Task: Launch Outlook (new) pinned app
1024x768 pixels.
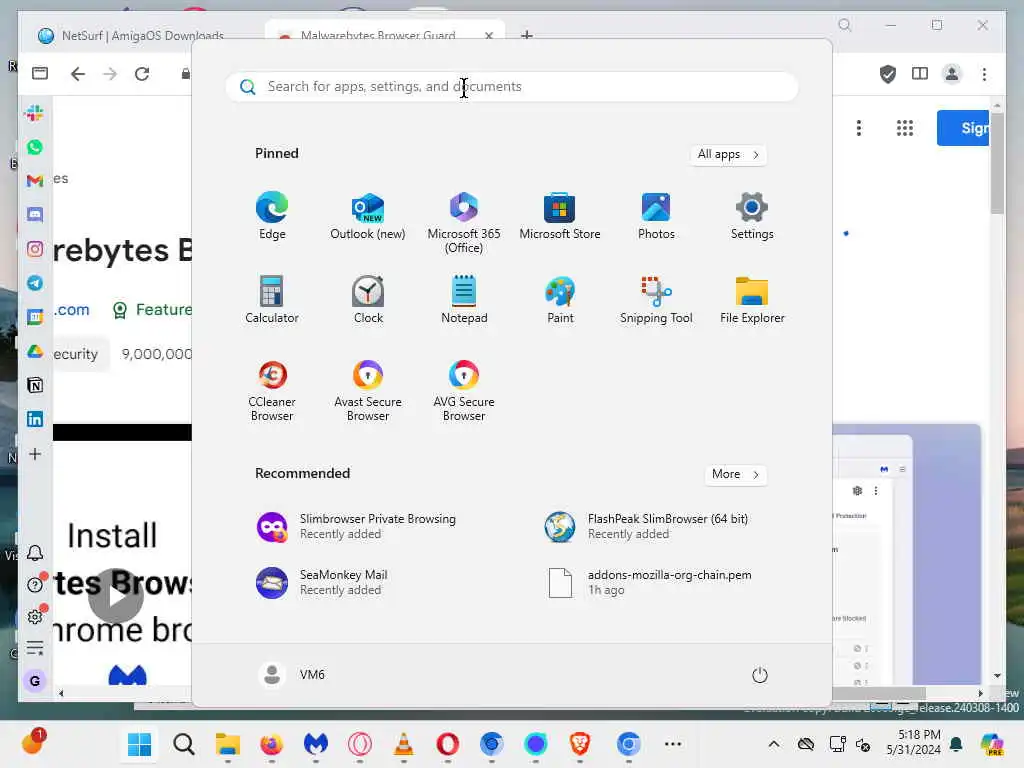Action: [x=368, y=216]
